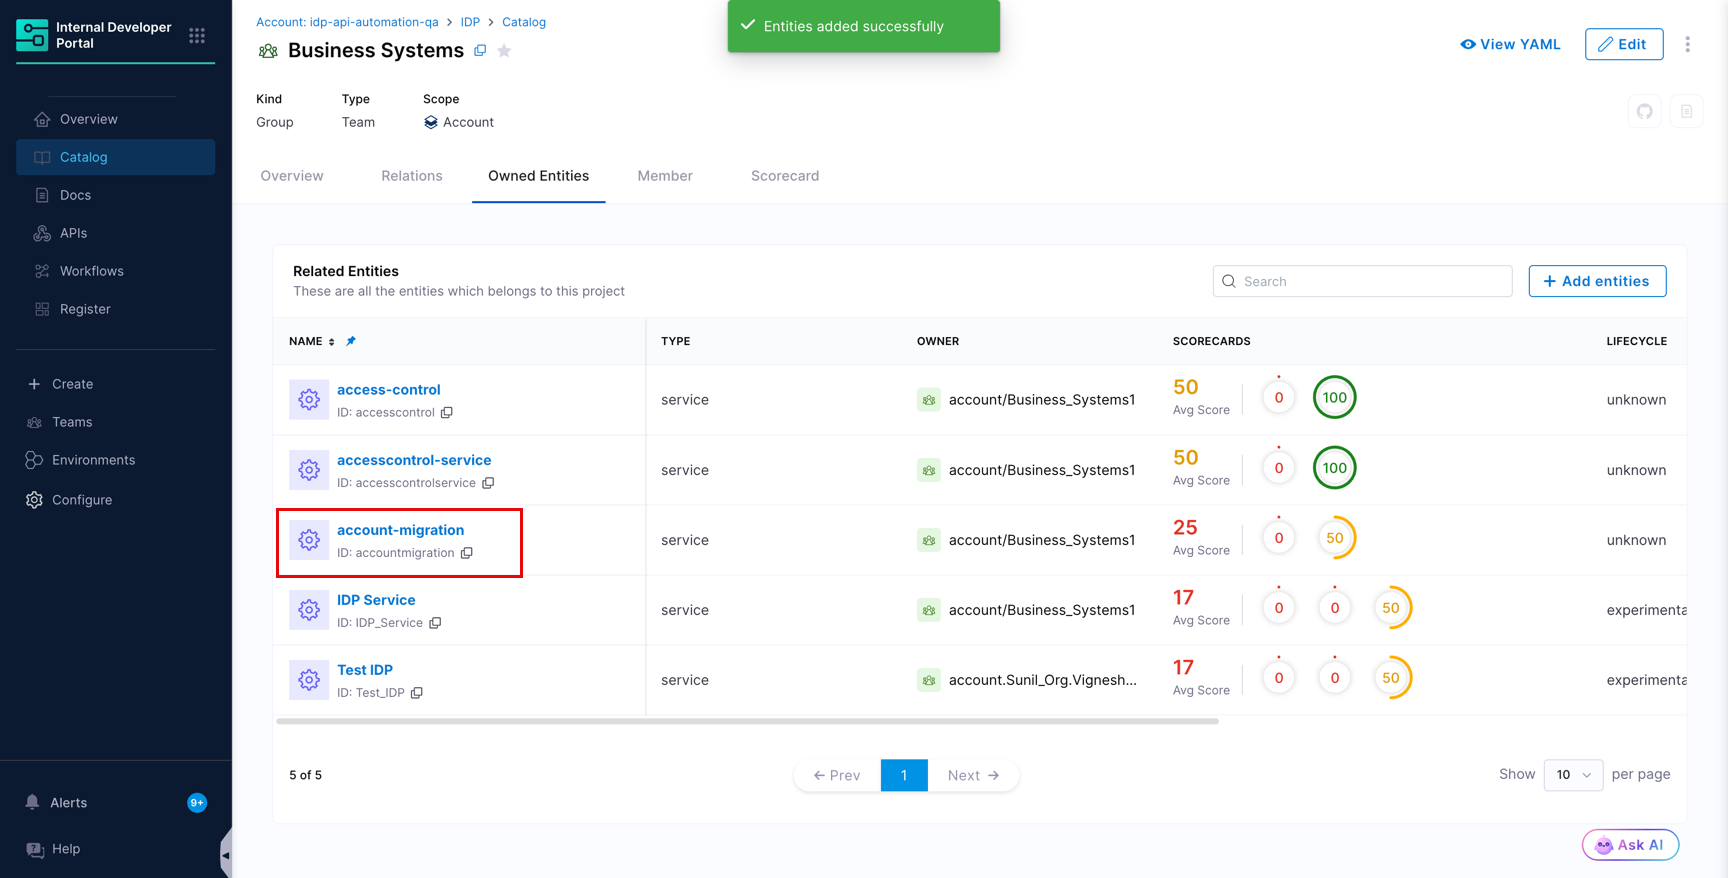This screenshot has height=878, width=1728.
Task: Pin the Name column
Action: 351,341
